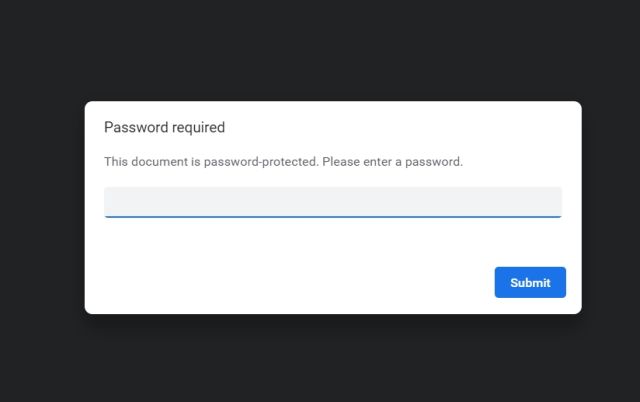Click the "Please enter a password" text
This screenshot has width=640, height=402.
393,161
